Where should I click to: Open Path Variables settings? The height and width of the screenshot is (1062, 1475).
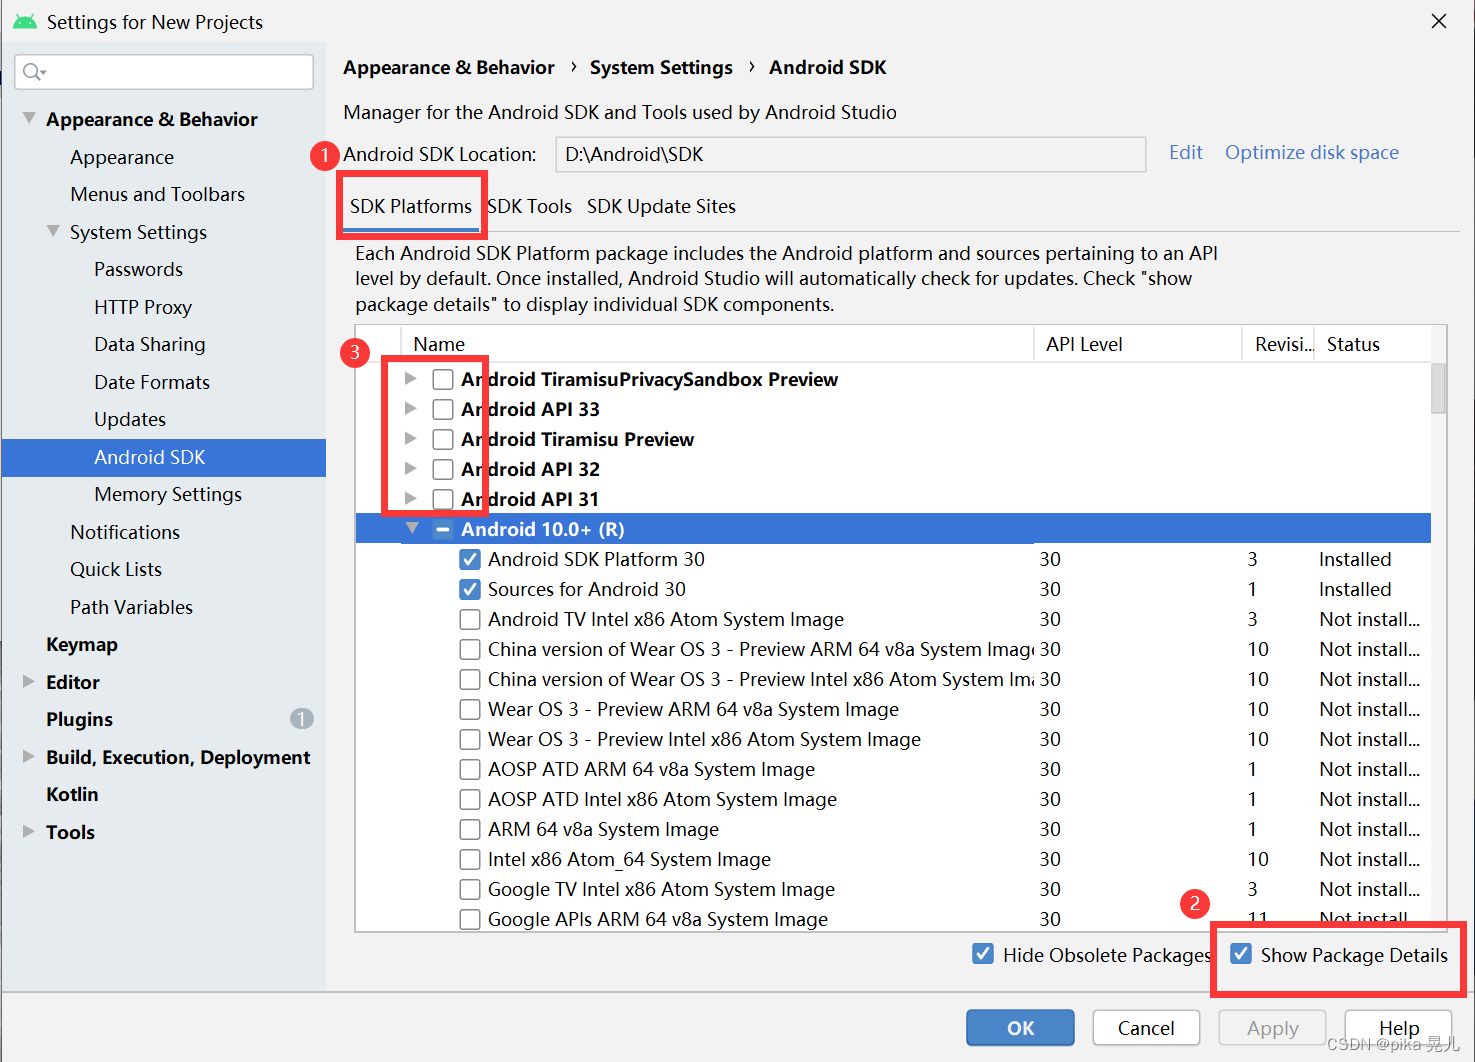point(132,607)
